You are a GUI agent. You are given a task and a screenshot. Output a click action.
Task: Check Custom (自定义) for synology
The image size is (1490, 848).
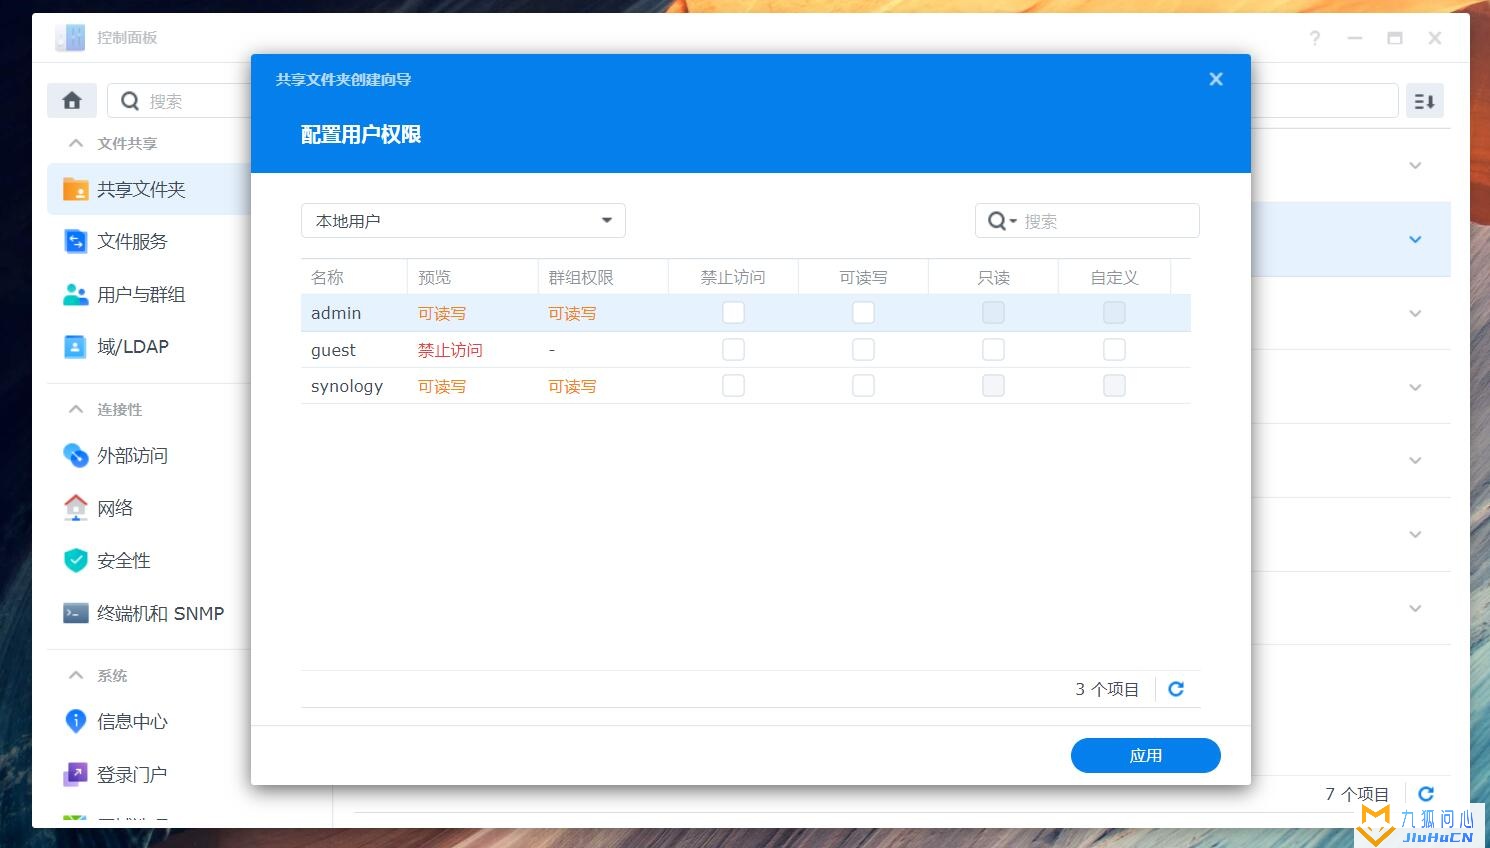point(1114,385)
